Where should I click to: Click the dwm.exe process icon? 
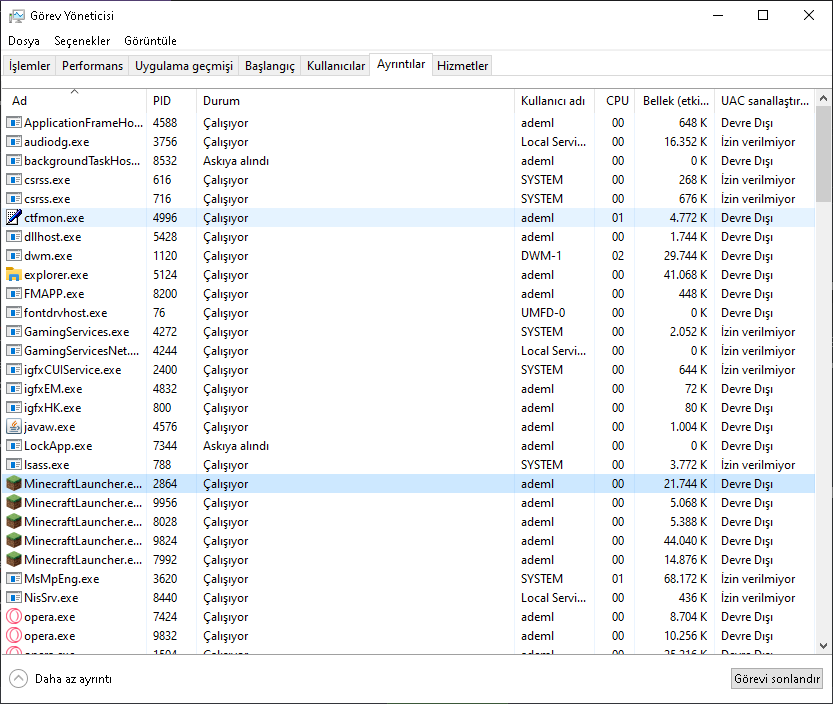click(14, 256)
